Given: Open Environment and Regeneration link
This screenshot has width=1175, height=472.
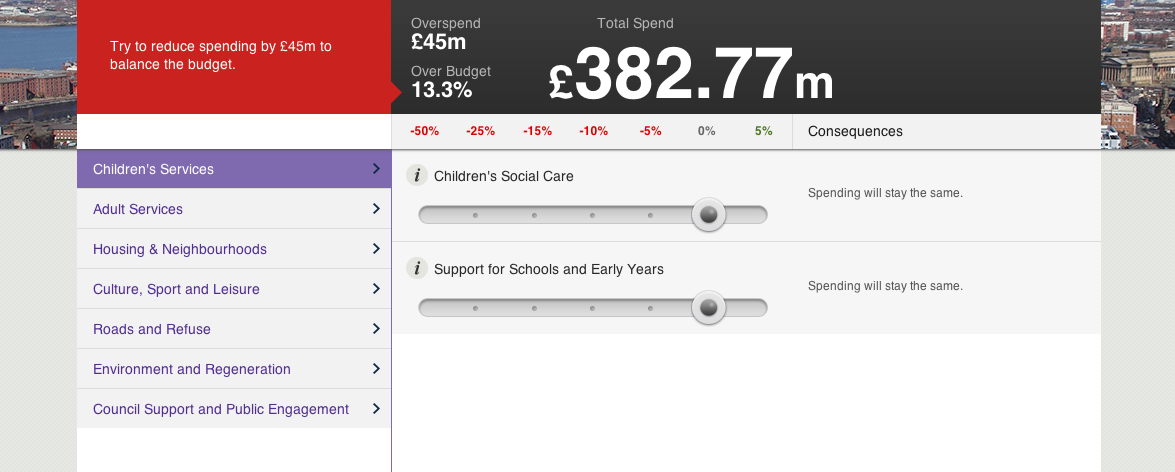Looking at the screenshot, I should [x=192, y=369].
